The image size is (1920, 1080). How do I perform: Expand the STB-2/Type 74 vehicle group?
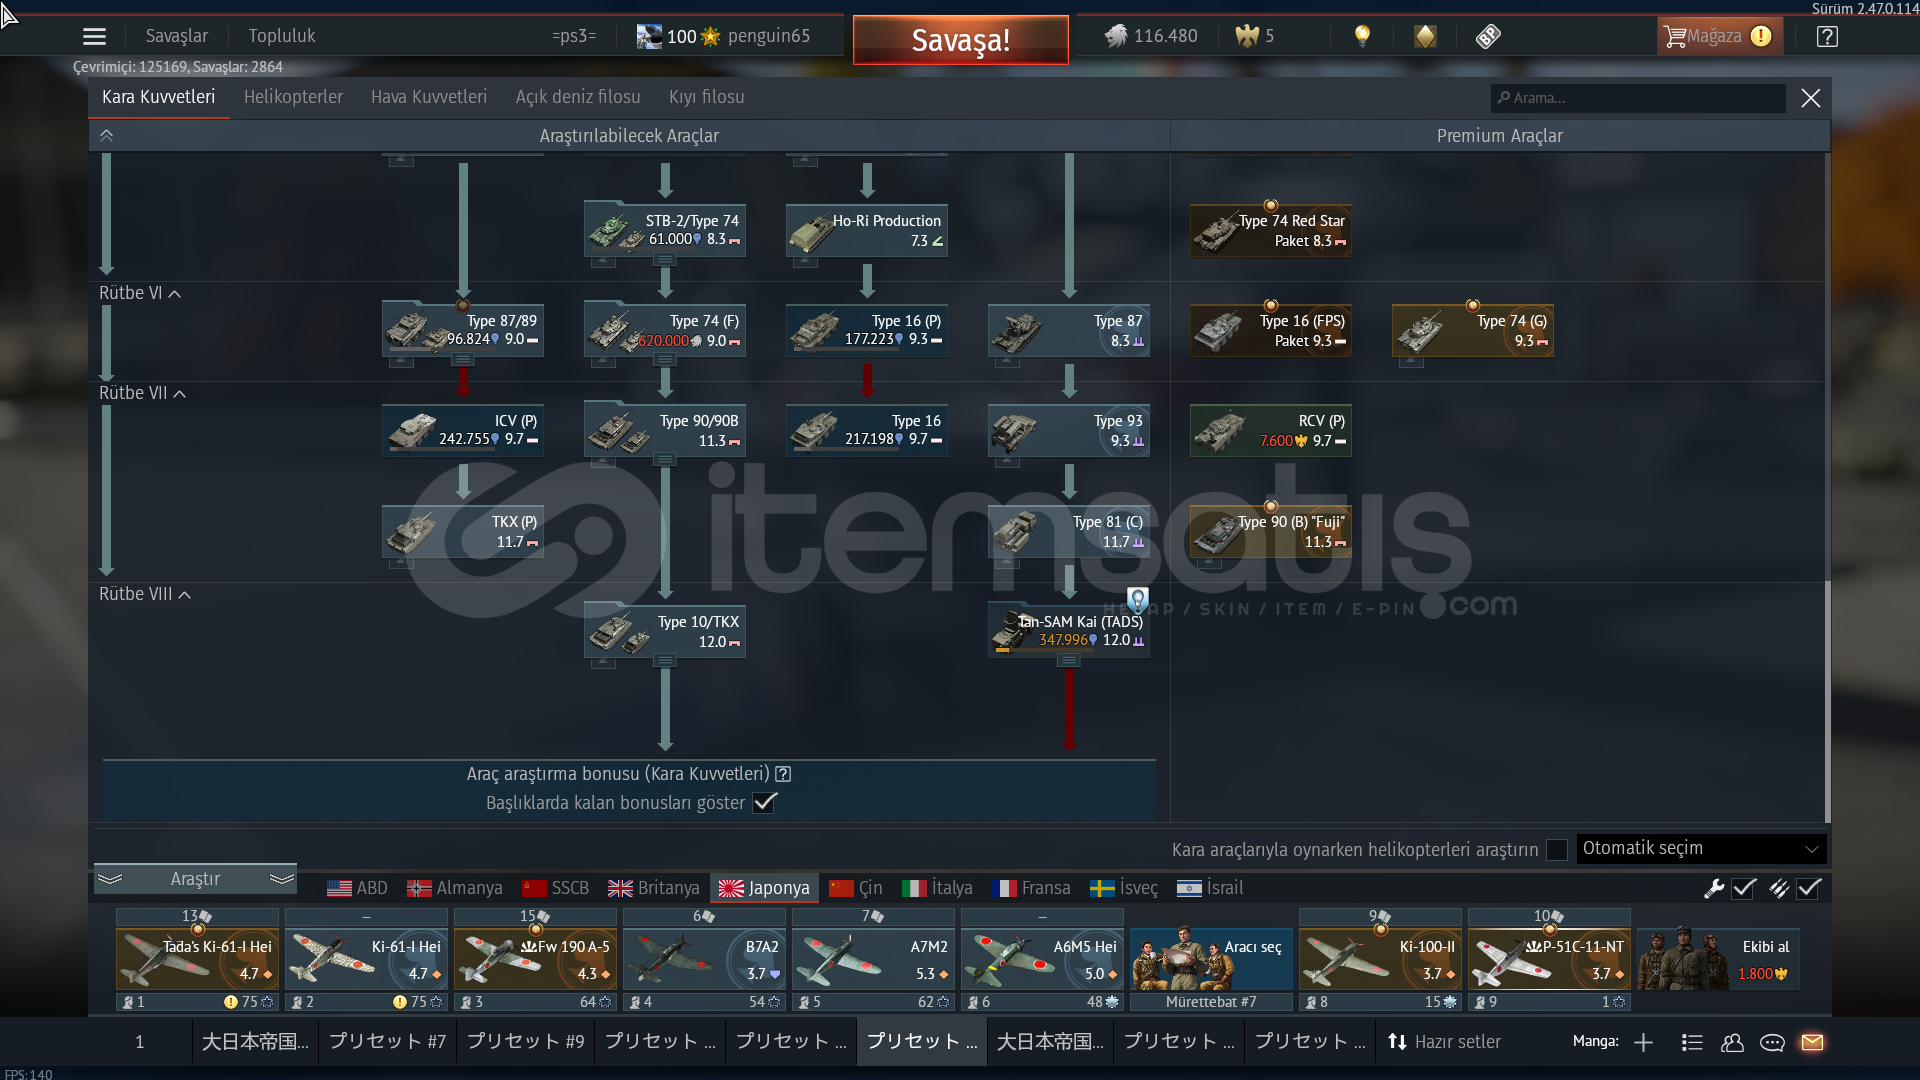665,260
